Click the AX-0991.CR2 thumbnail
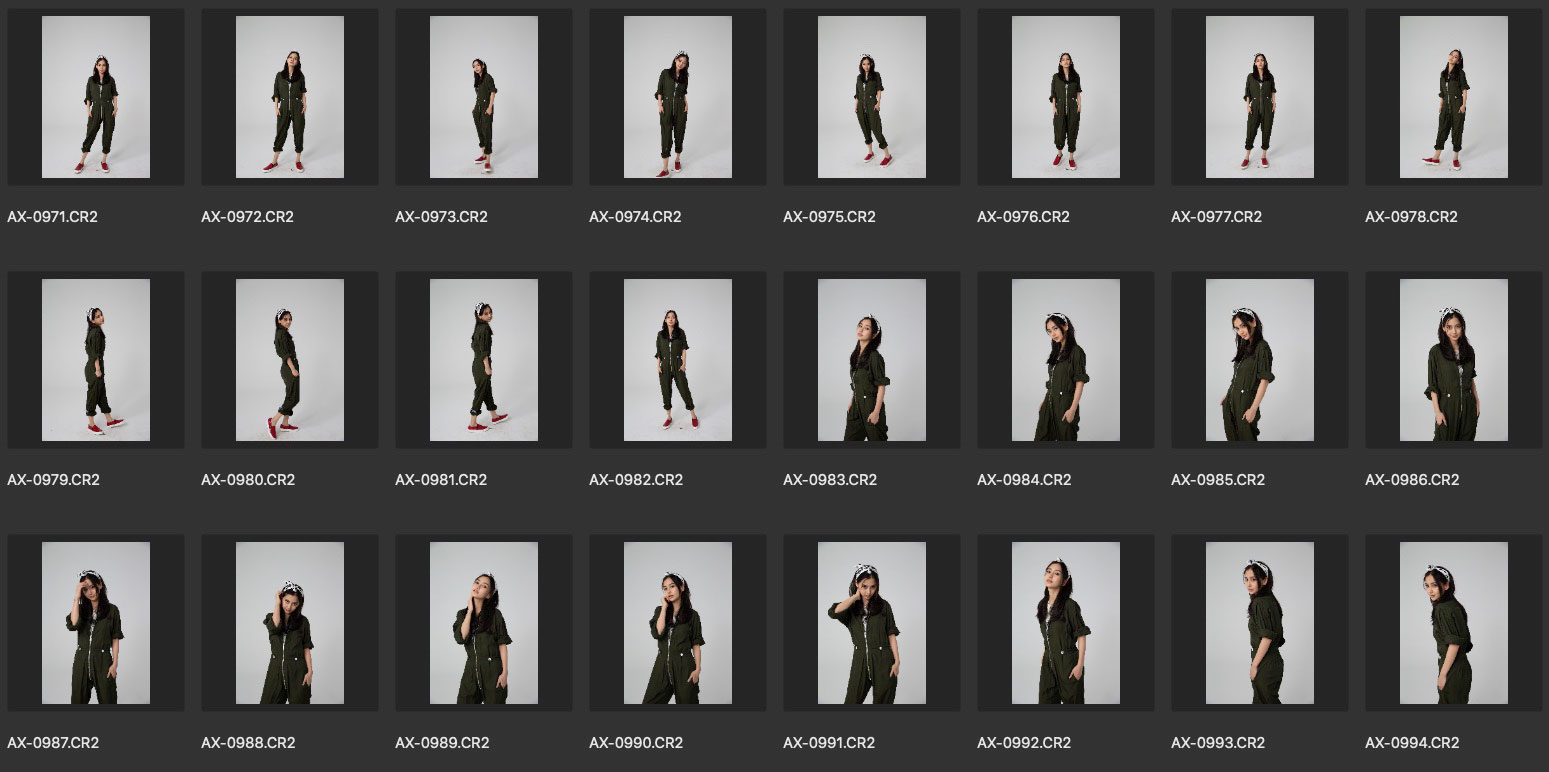Viewport: 1549px width, 772px height. [872, 623]
